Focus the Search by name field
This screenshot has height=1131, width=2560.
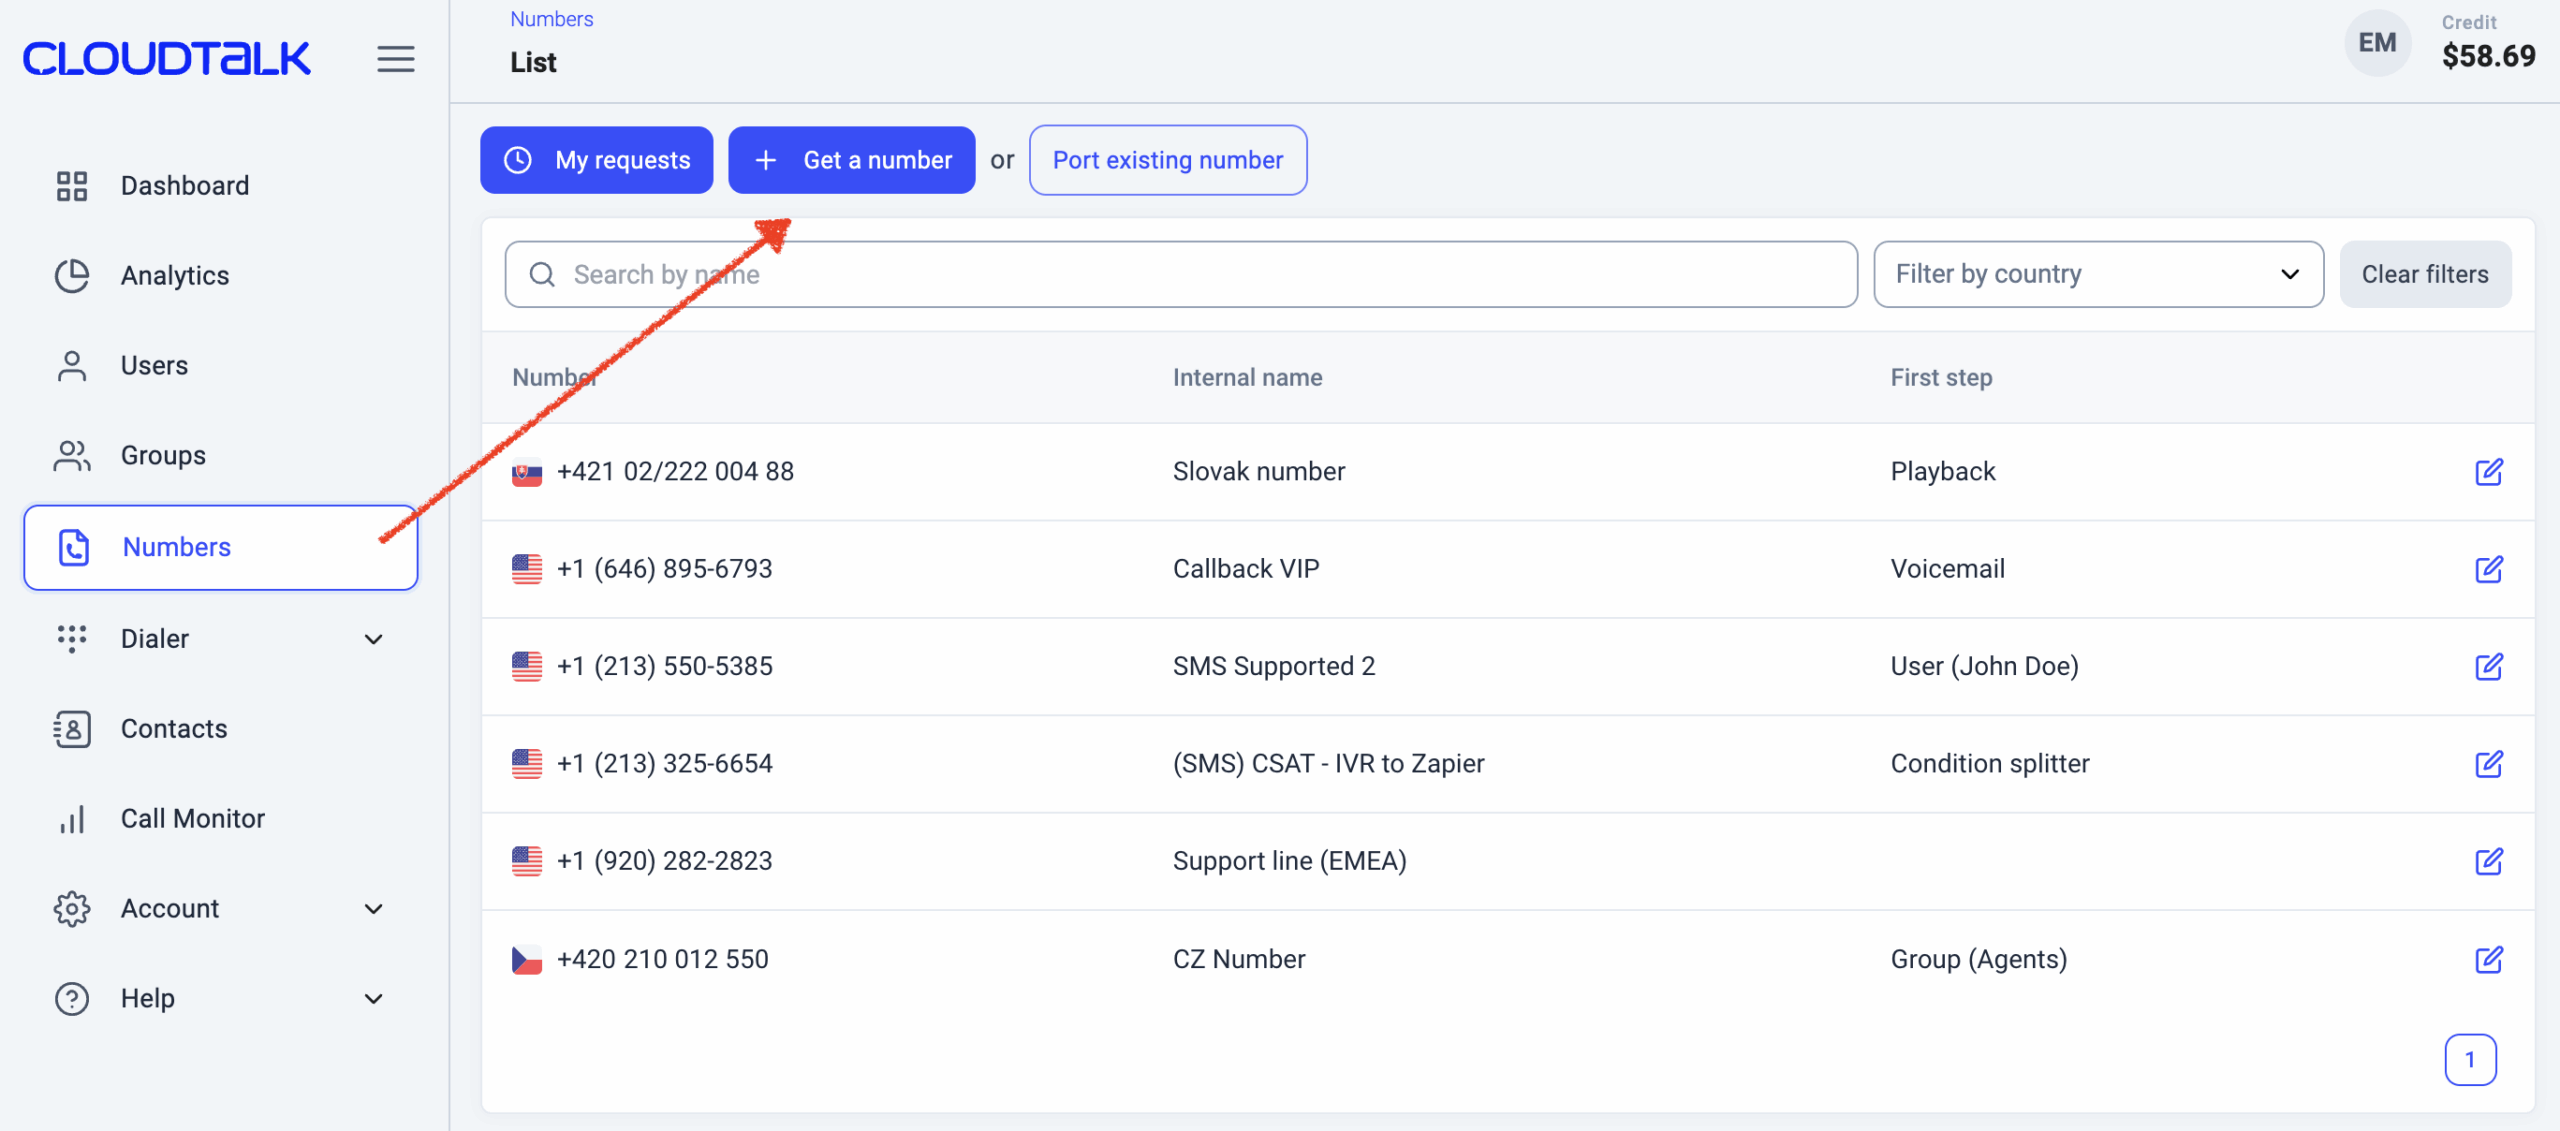click(1180, 274)
